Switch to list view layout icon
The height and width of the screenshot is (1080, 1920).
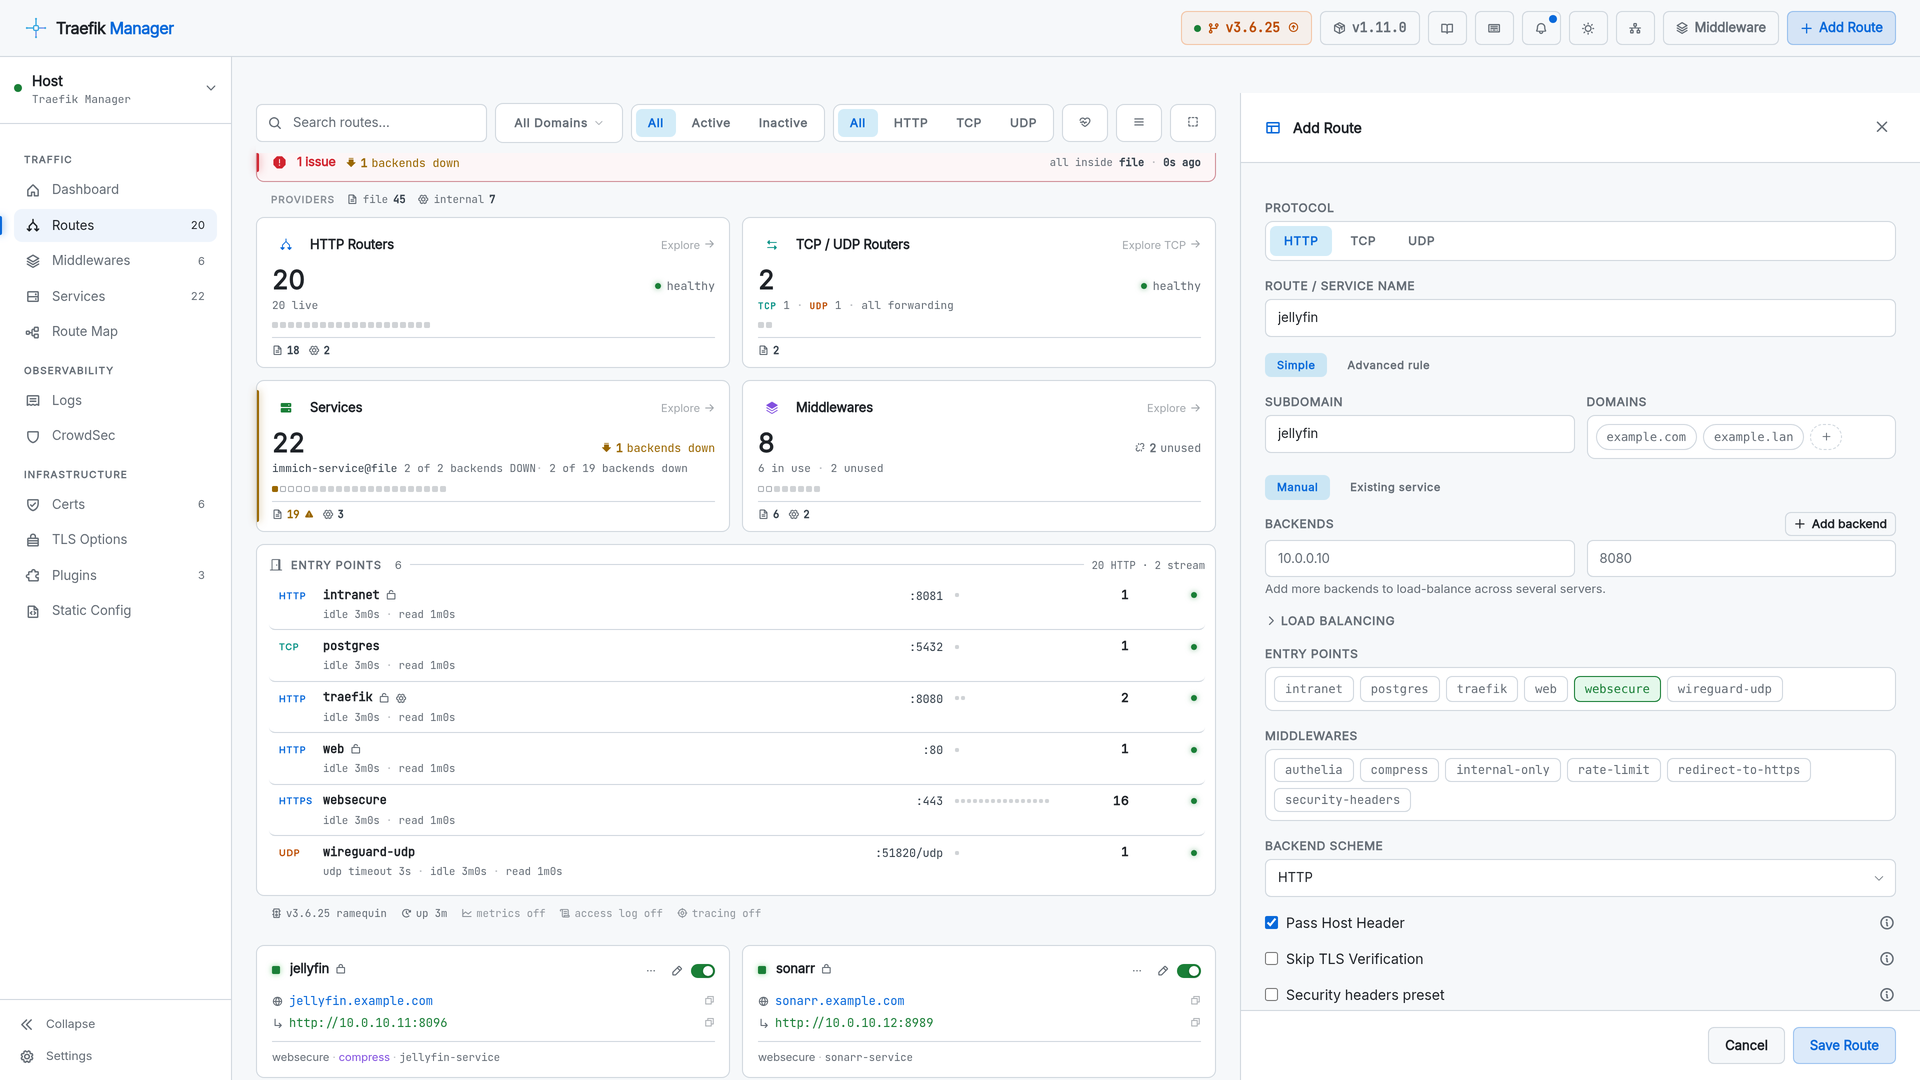click(1139, 123)
